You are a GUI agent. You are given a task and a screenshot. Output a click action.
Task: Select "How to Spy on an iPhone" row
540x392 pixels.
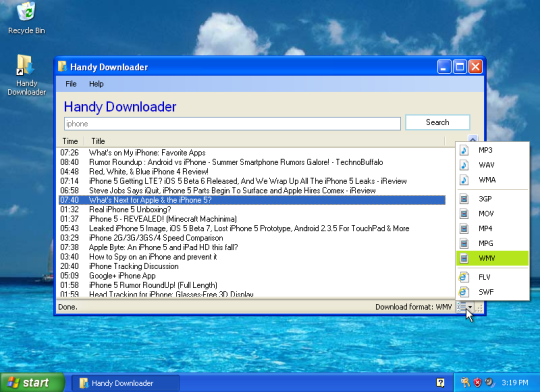tap(252, 257)
